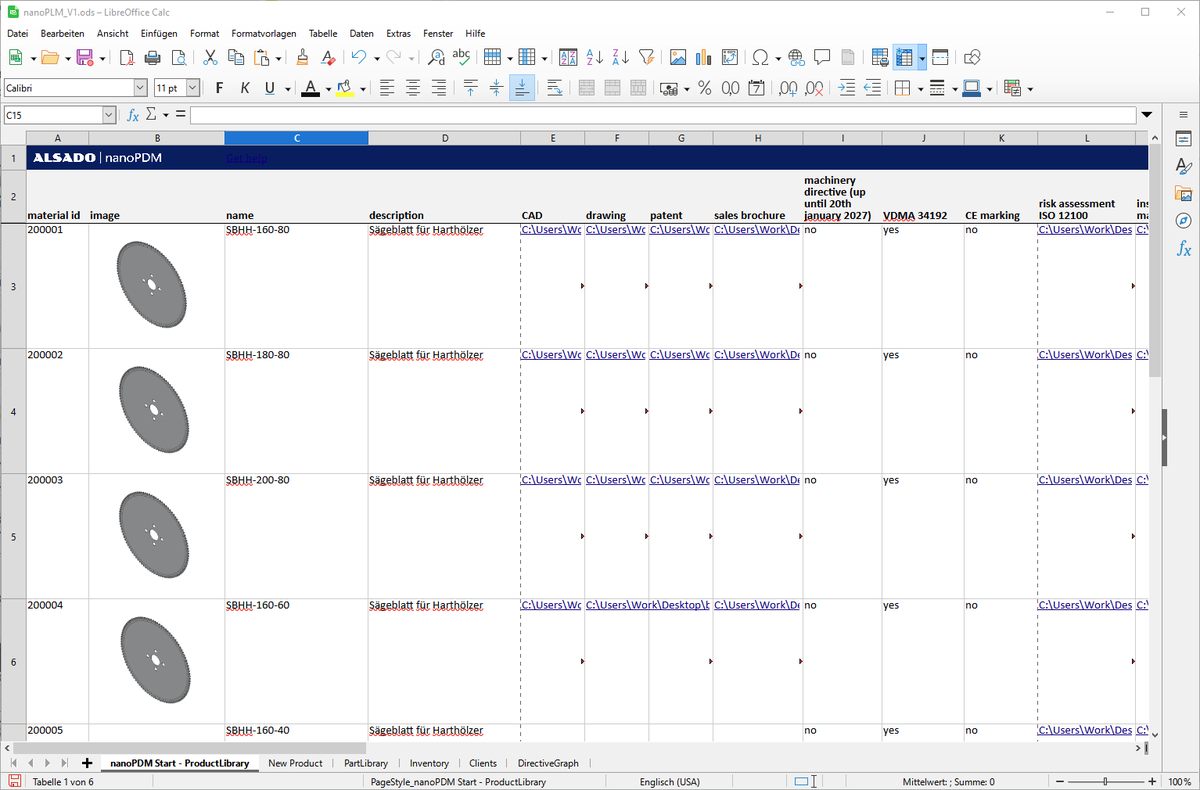Center cell text horizontally
The width and height of the screenshot is (1200, 790).
coord(413,88)
